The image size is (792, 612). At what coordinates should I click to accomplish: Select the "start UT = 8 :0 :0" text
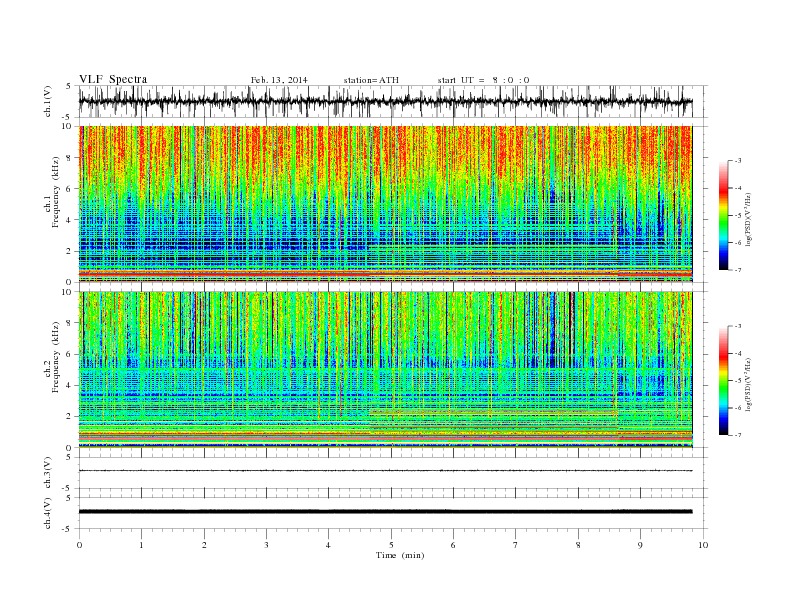tap(483, 80)
